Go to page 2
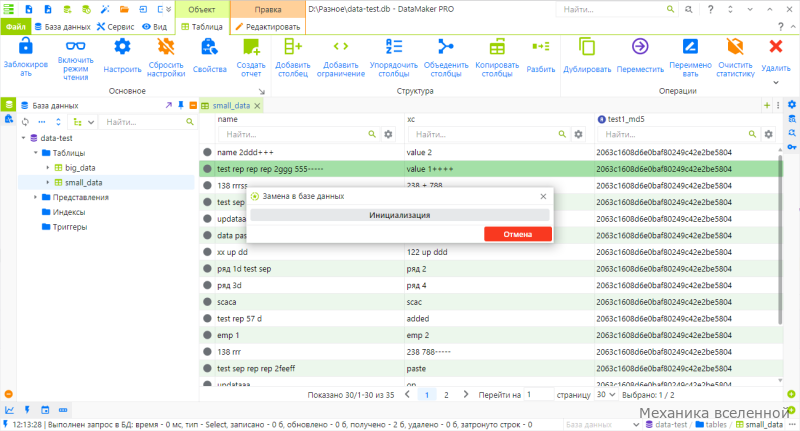The width and height of the screenshot is (800, 431). pos(446,395)
